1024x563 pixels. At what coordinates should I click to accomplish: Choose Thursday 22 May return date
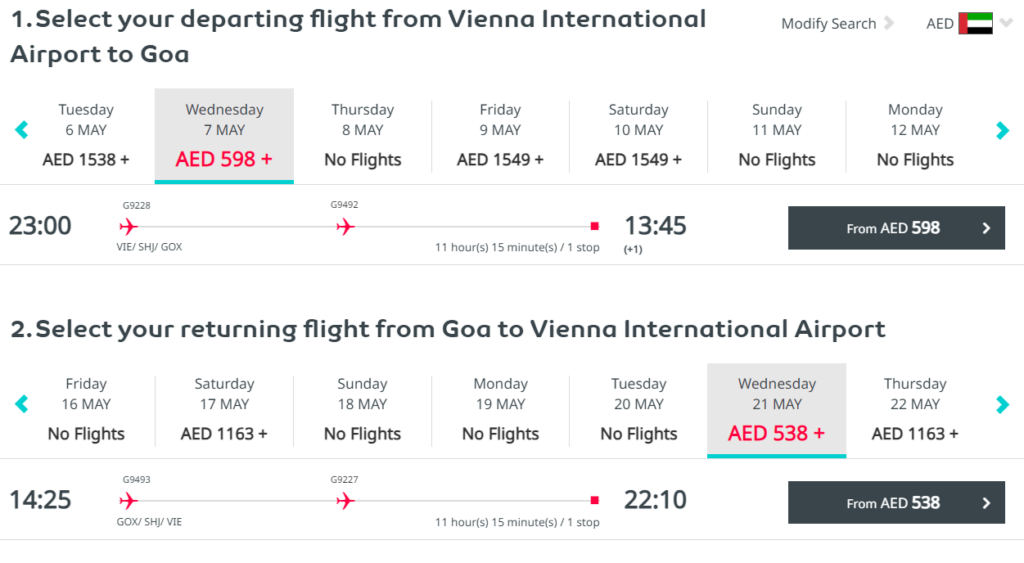click(x=915, y=410)
